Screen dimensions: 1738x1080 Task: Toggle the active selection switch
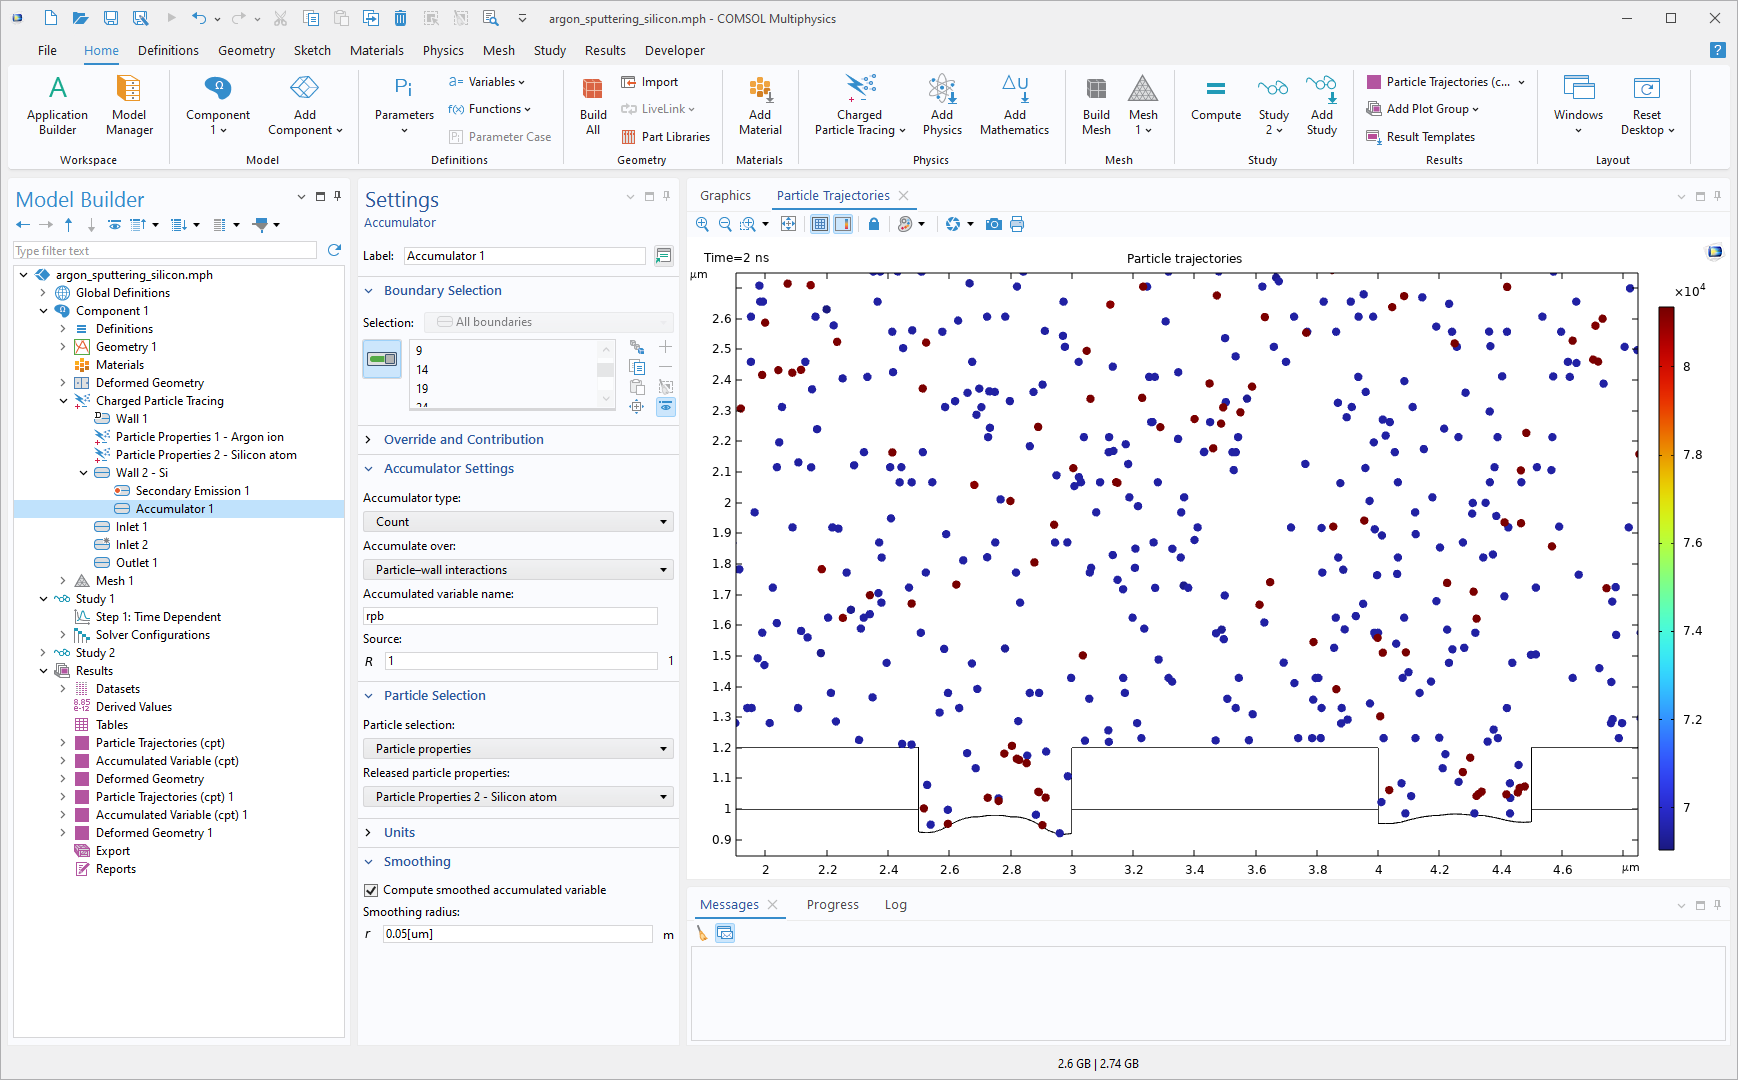pos(382,359)
